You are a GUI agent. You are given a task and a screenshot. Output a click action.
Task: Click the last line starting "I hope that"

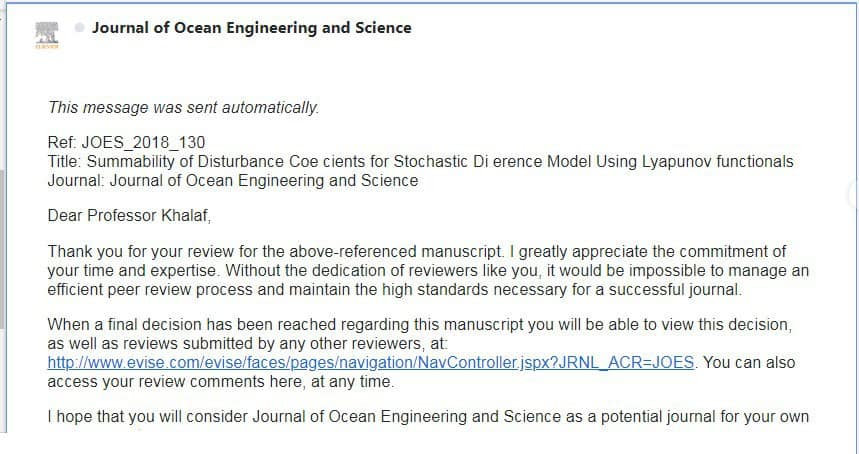[x=428, y=416]
